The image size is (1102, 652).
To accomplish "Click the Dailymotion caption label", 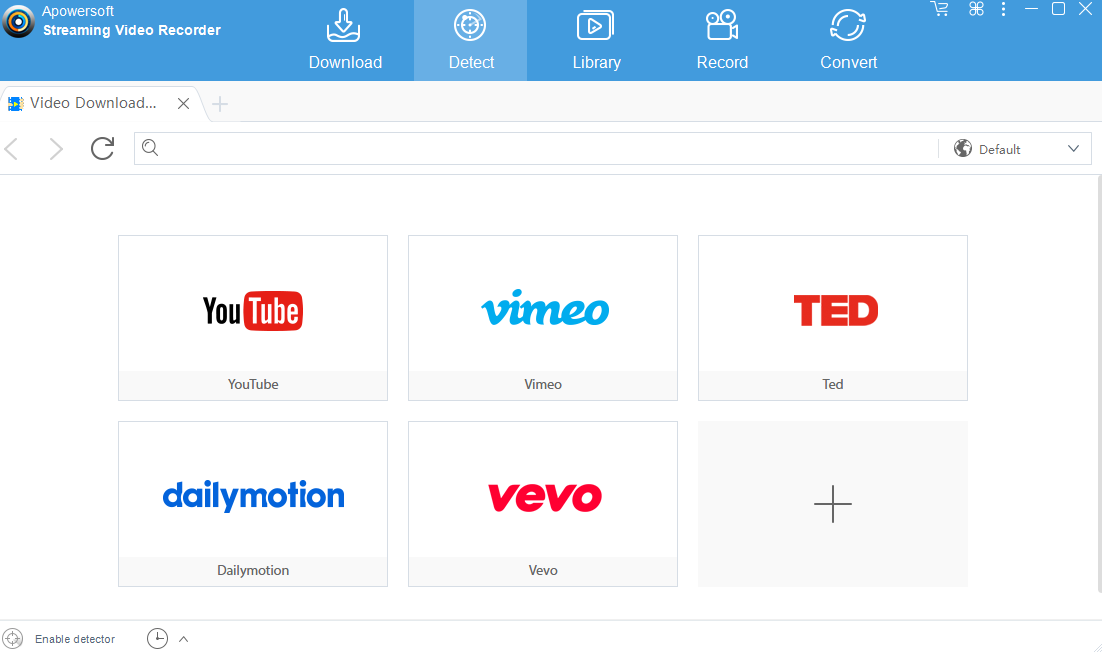I will click(x=253, y=570).
